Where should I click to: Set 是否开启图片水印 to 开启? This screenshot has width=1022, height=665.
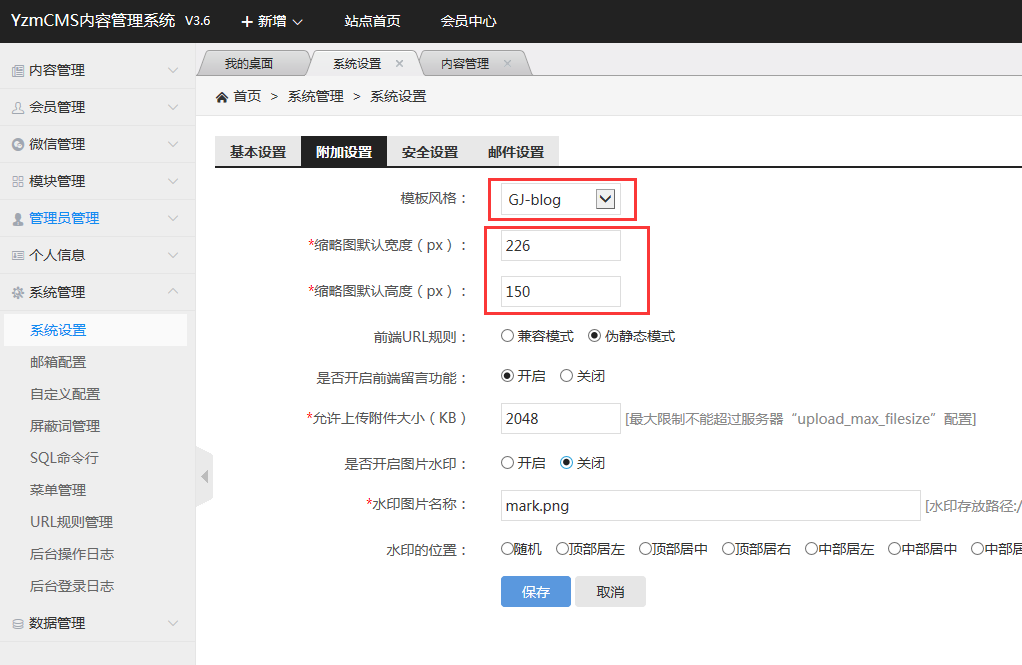pyautogui.click(x=508, y=462)
